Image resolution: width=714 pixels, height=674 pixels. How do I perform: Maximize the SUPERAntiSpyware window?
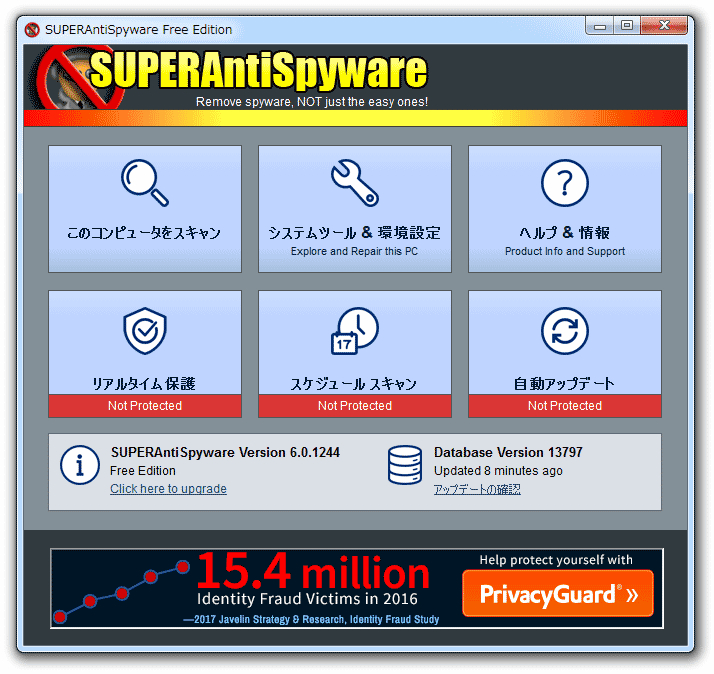tap(627, 26)
